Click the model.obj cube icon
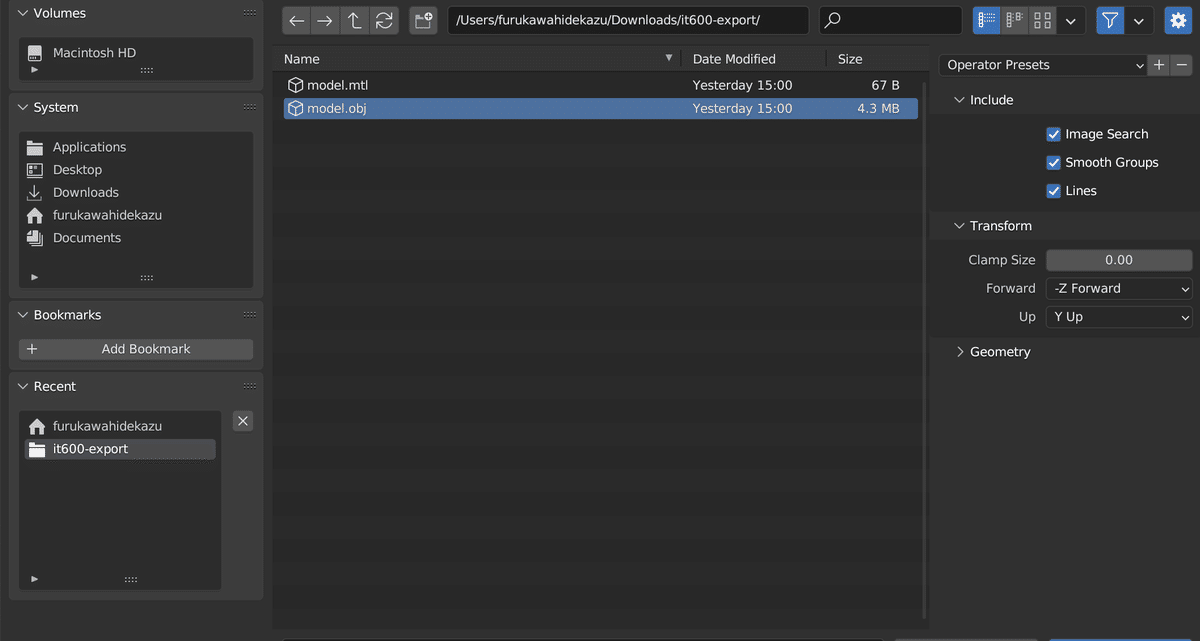This screenshot has height=641, width=1200. 295,108
